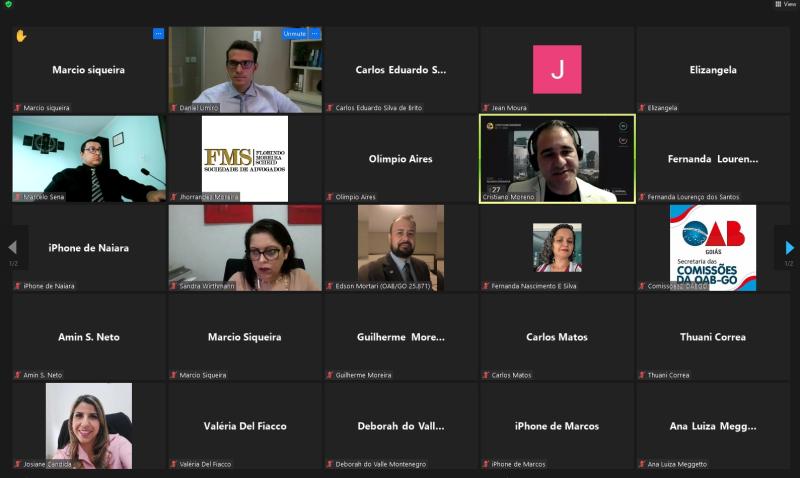Viewport: 800px width, 478px height.
Task: Open the View layout menu
Action: pos(785,4)
